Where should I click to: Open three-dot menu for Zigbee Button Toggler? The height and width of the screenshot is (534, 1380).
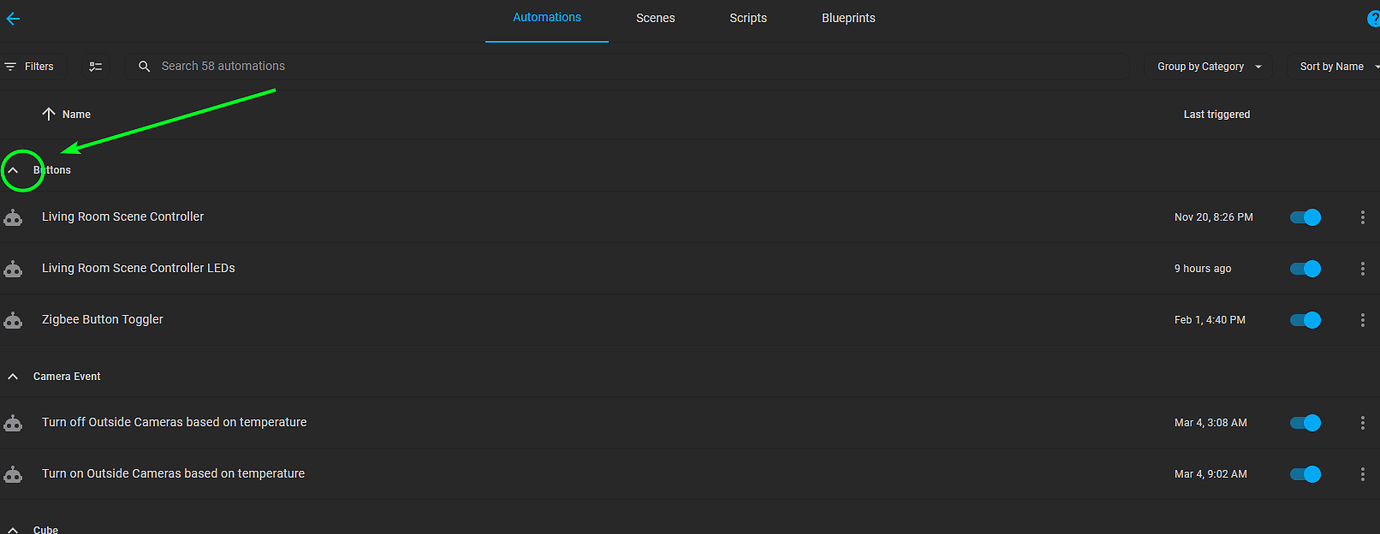point(1362,320)
